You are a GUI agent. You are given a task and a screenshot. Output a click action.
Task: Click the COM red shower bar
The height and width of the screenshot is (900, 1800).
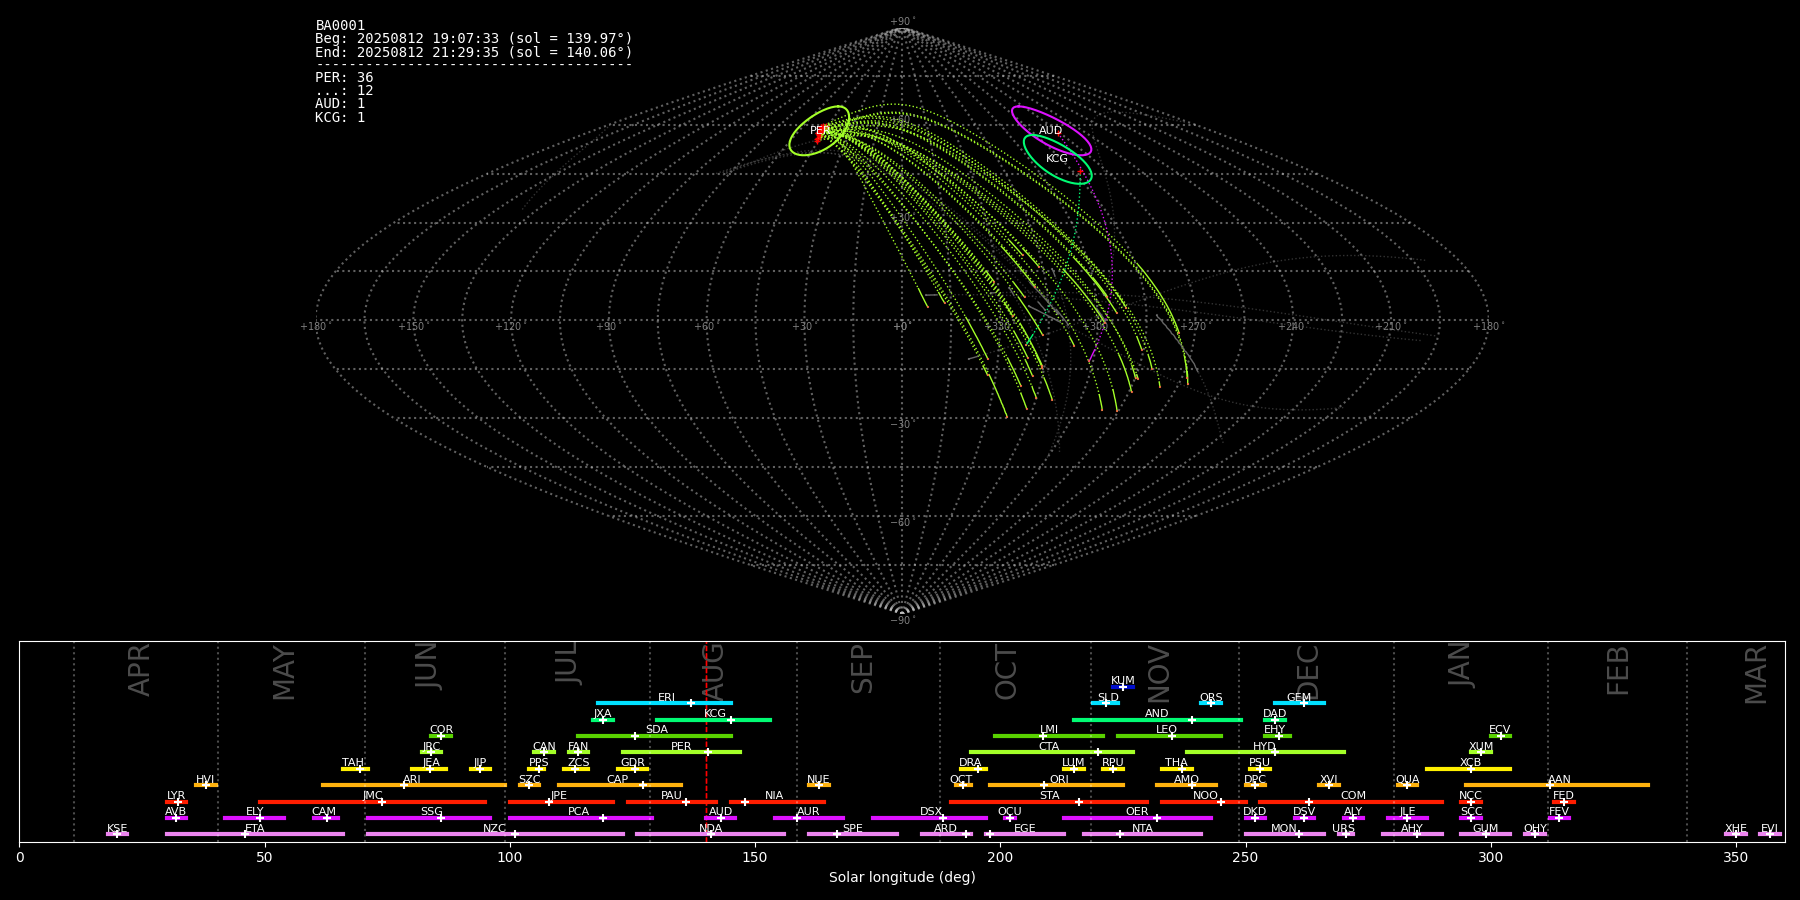coord(1351,802)
